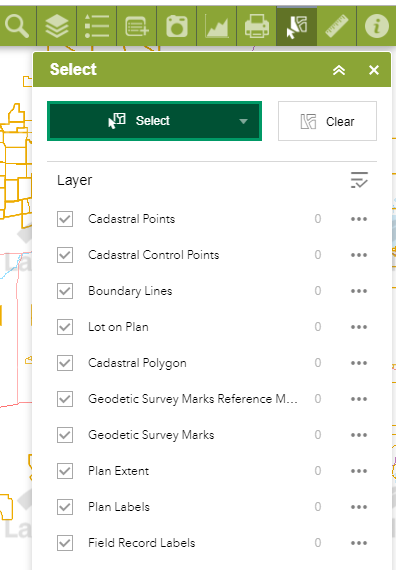Click the Clear selection button
The height and width of the screenshot is (570, 396).
point(327,121)
